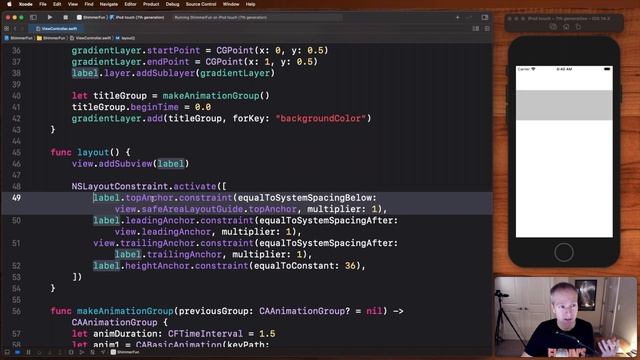Open the ViewController.swift breadcrumb
The image size is (640, 360).
coord(90,38)
